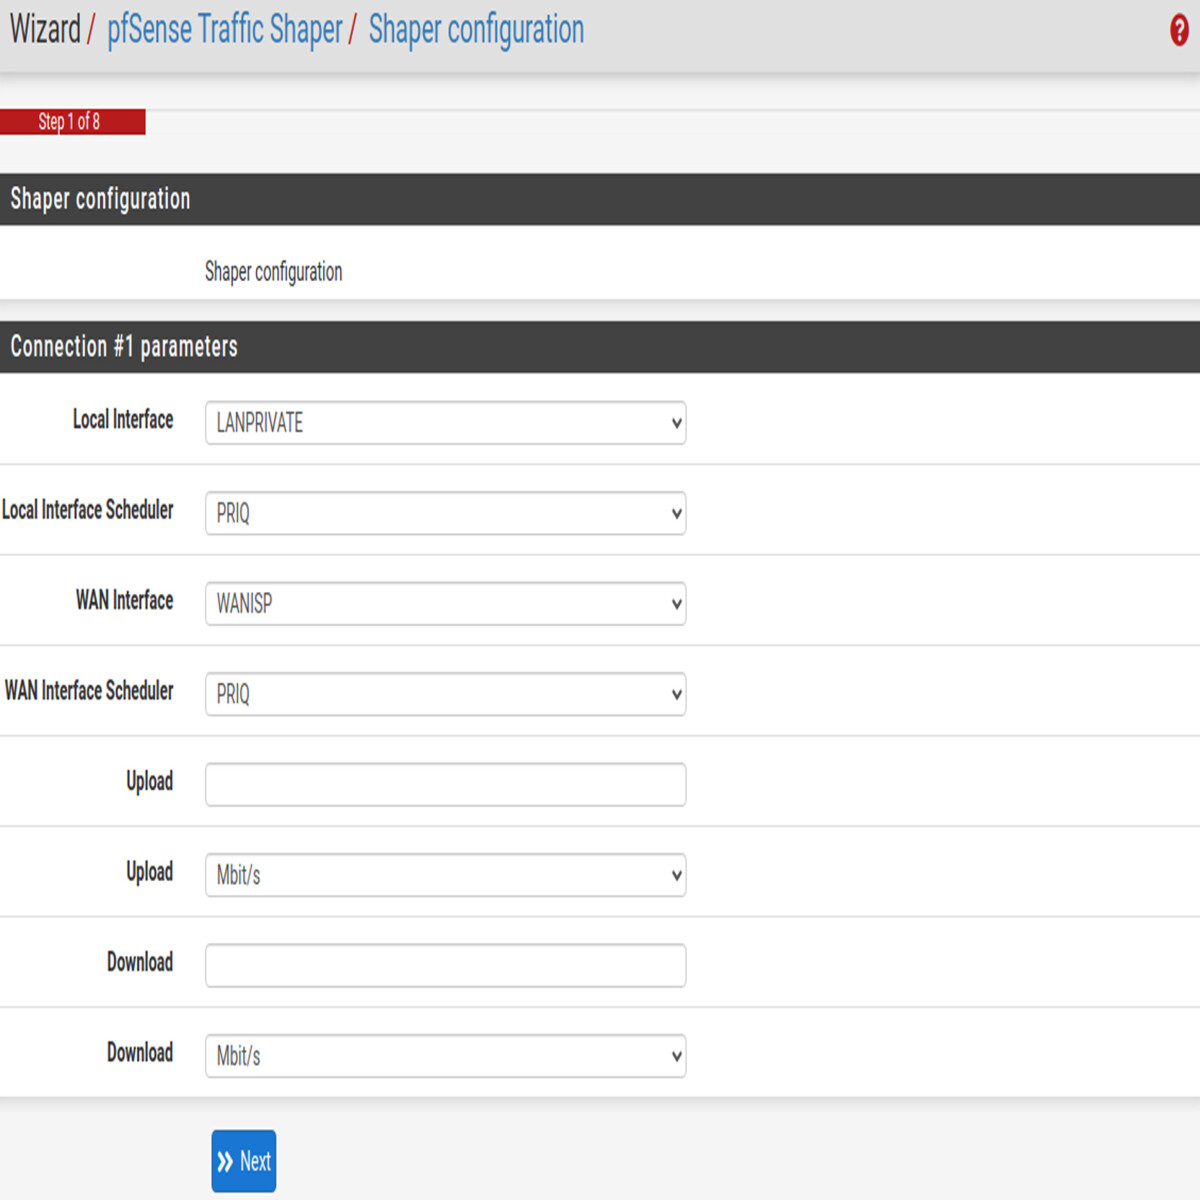Open the Download unit dropdown showing Mbit/s
1200x1200 pixels.
point(445,1056)
